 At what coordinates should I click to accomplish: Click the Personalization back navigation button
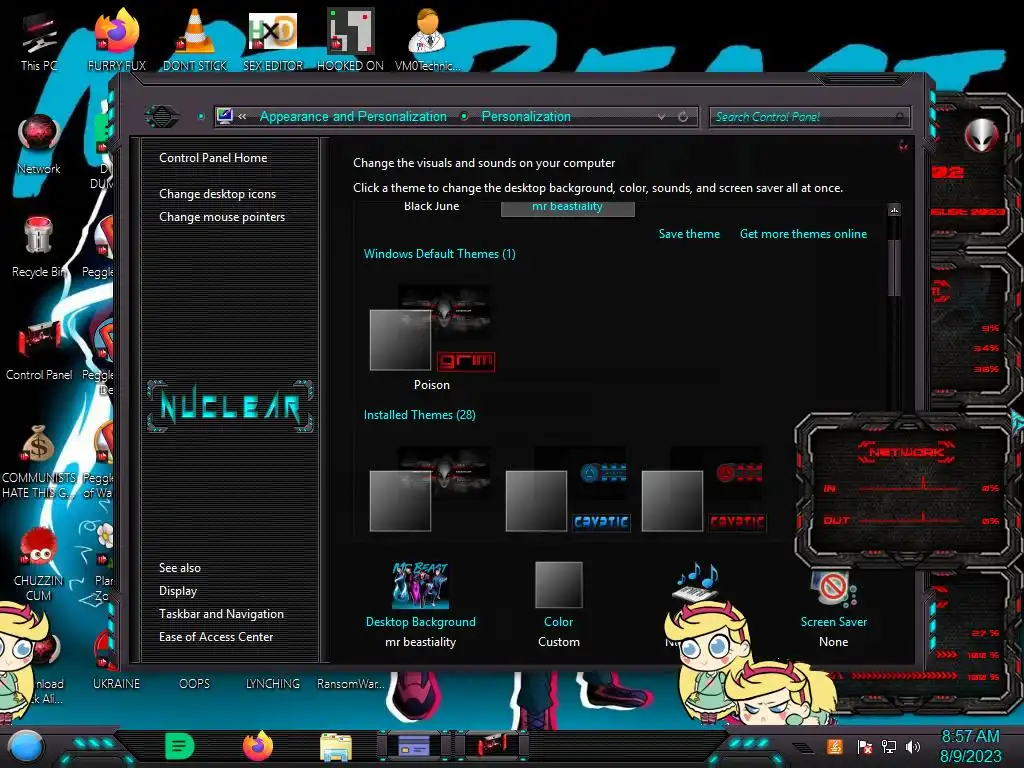(x=161, y=116)
